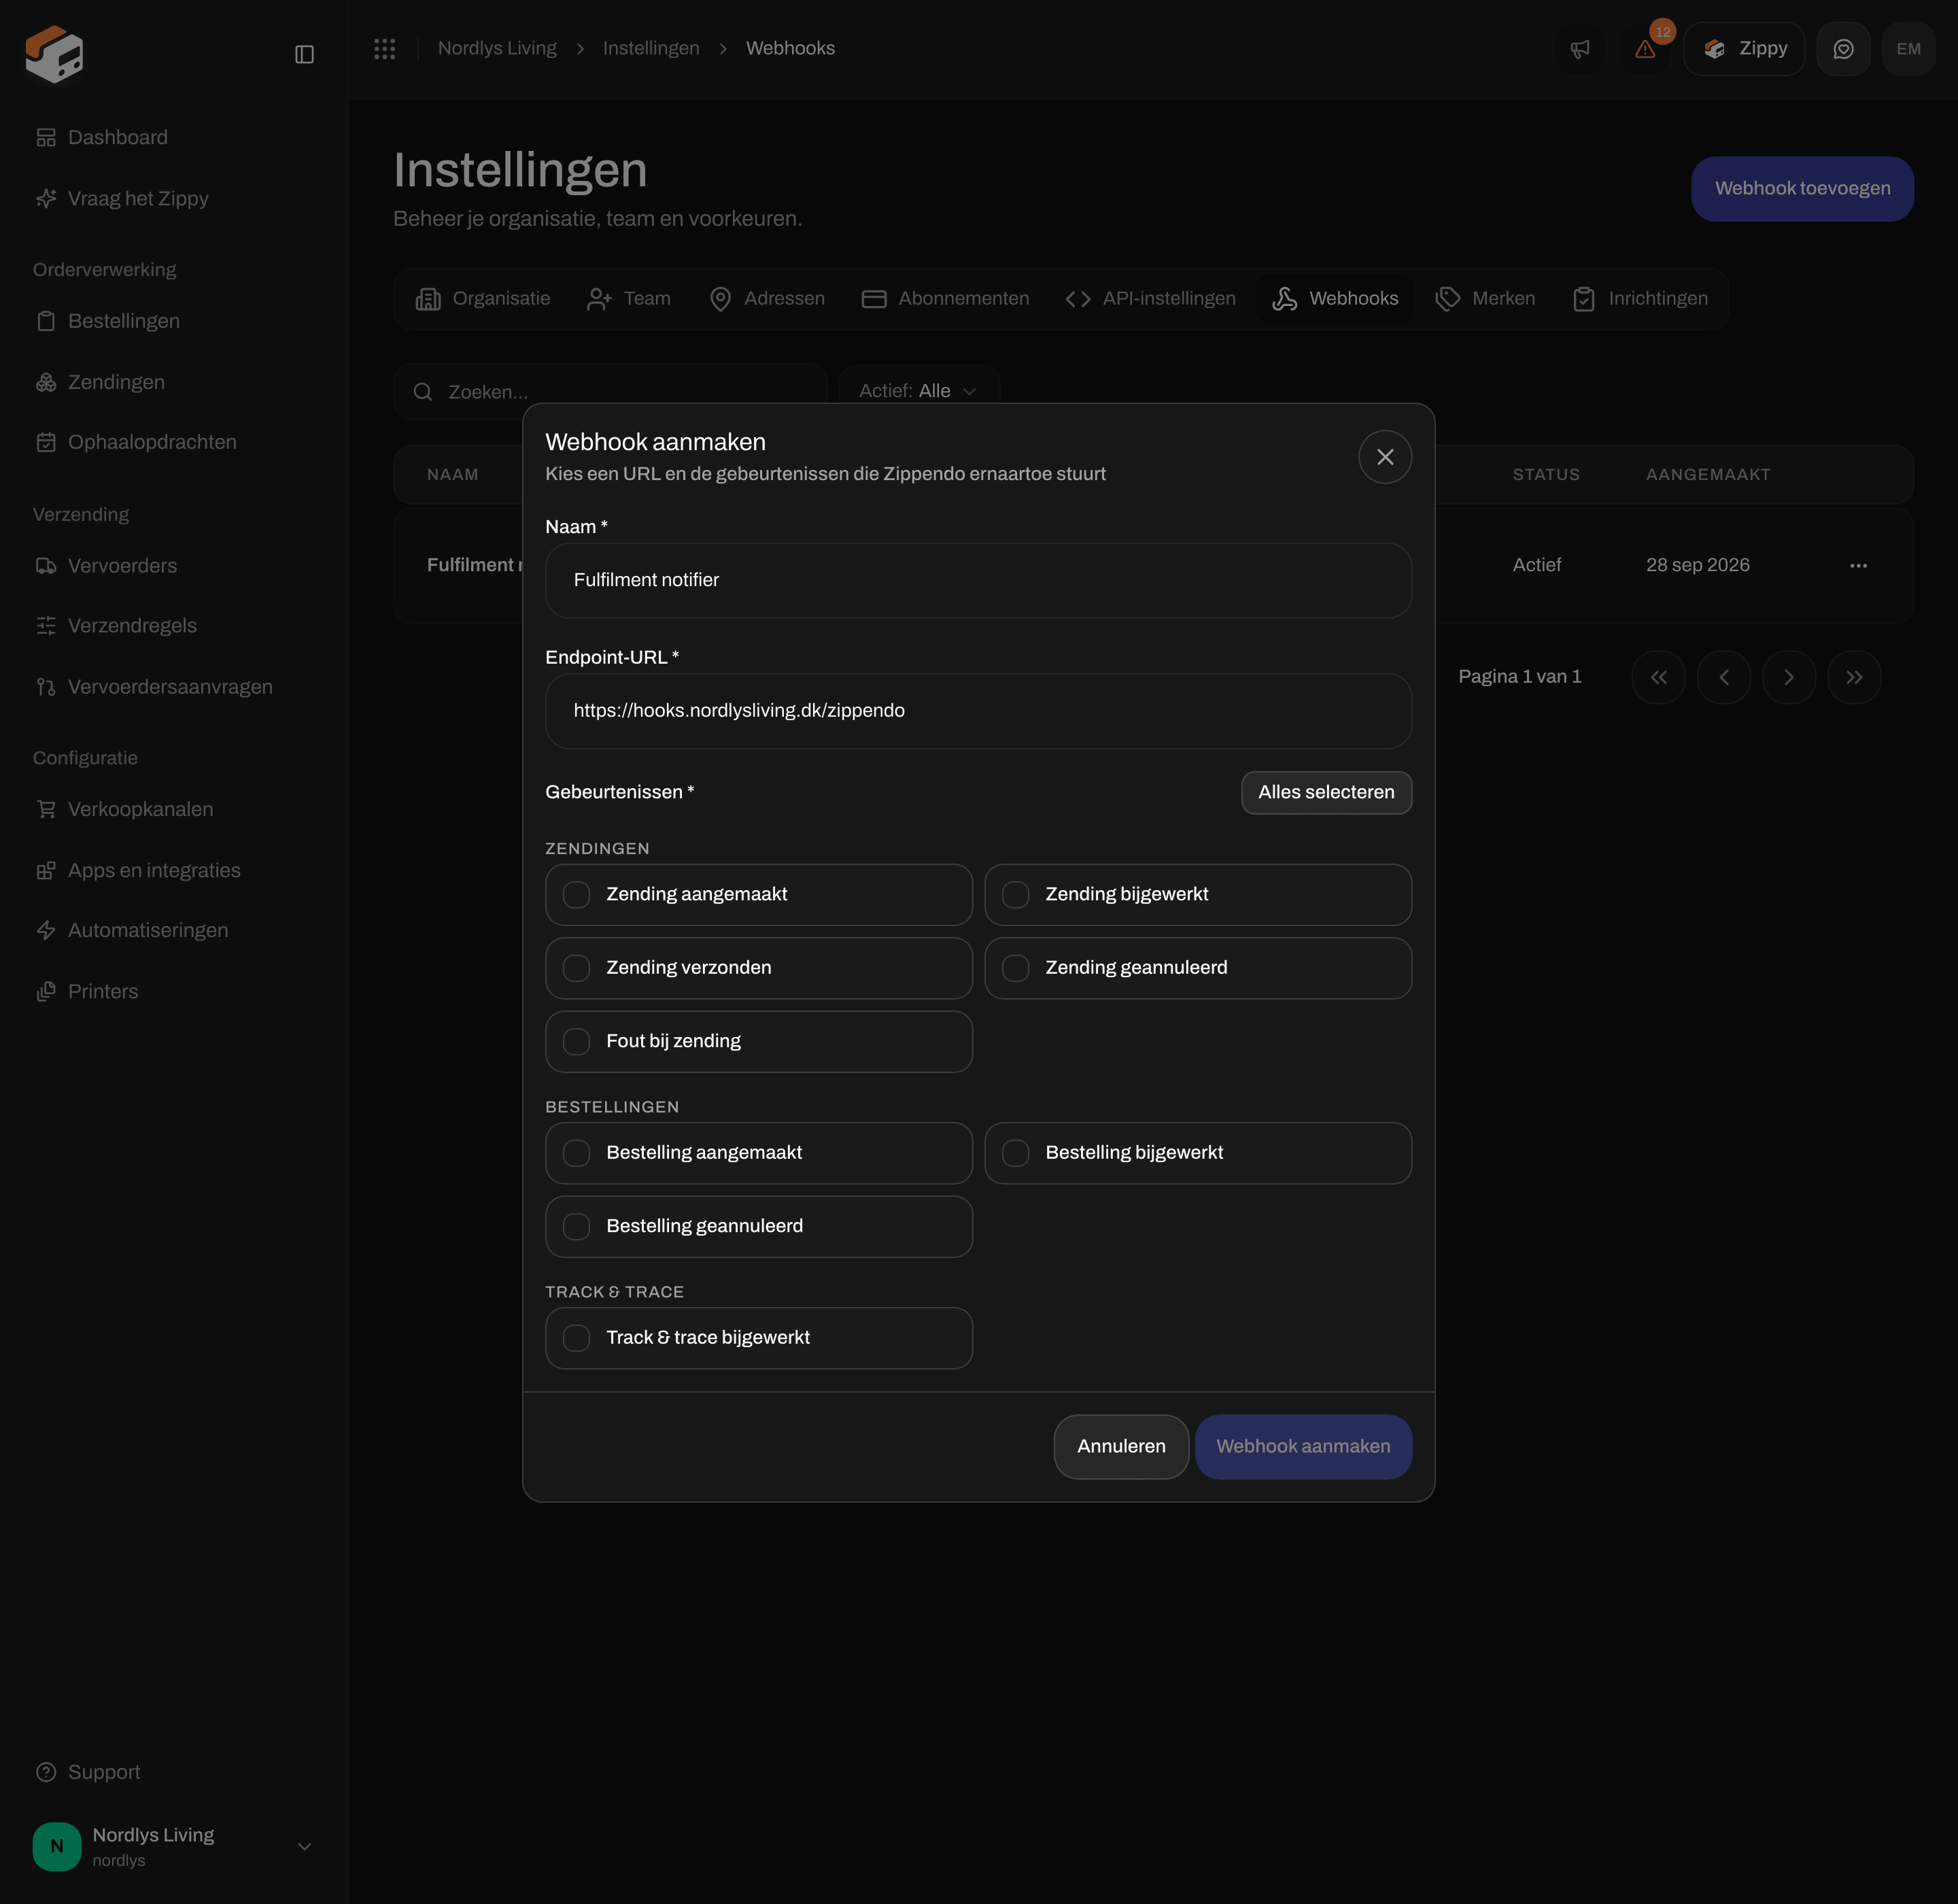The image size is (1958, 1904).
Task: Click the EM user avatar
Action: click(x=1908, y=49)
